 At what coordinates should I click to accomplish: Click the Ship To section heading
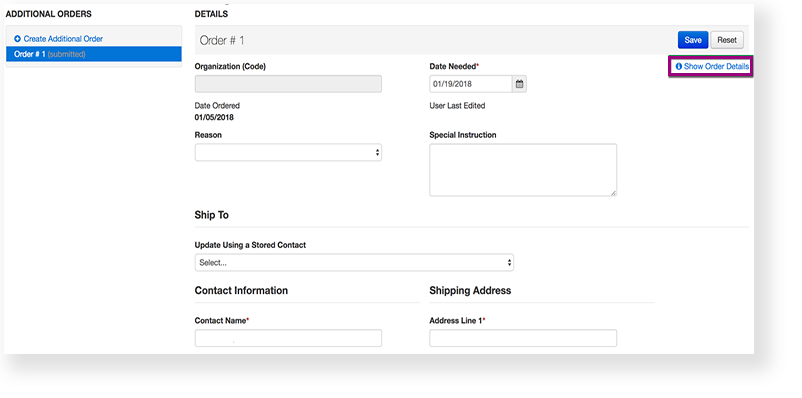coord(211,215)
